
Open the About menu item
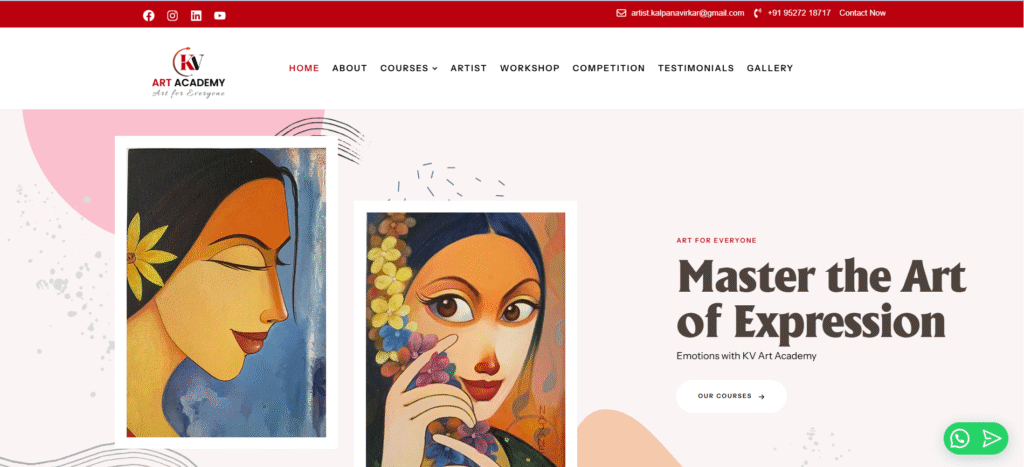pos(349,68)
